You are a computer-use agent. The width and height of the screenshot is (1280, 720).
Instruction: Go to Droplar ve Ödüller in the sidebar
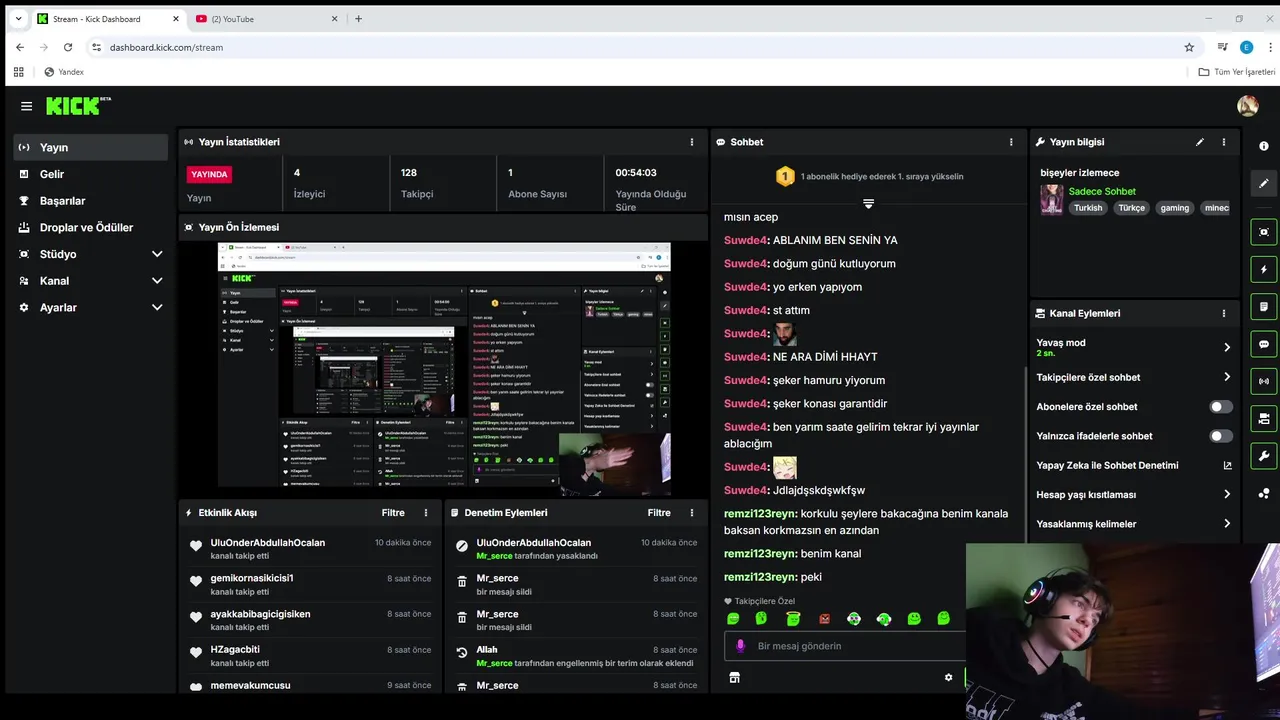[90, 227]
